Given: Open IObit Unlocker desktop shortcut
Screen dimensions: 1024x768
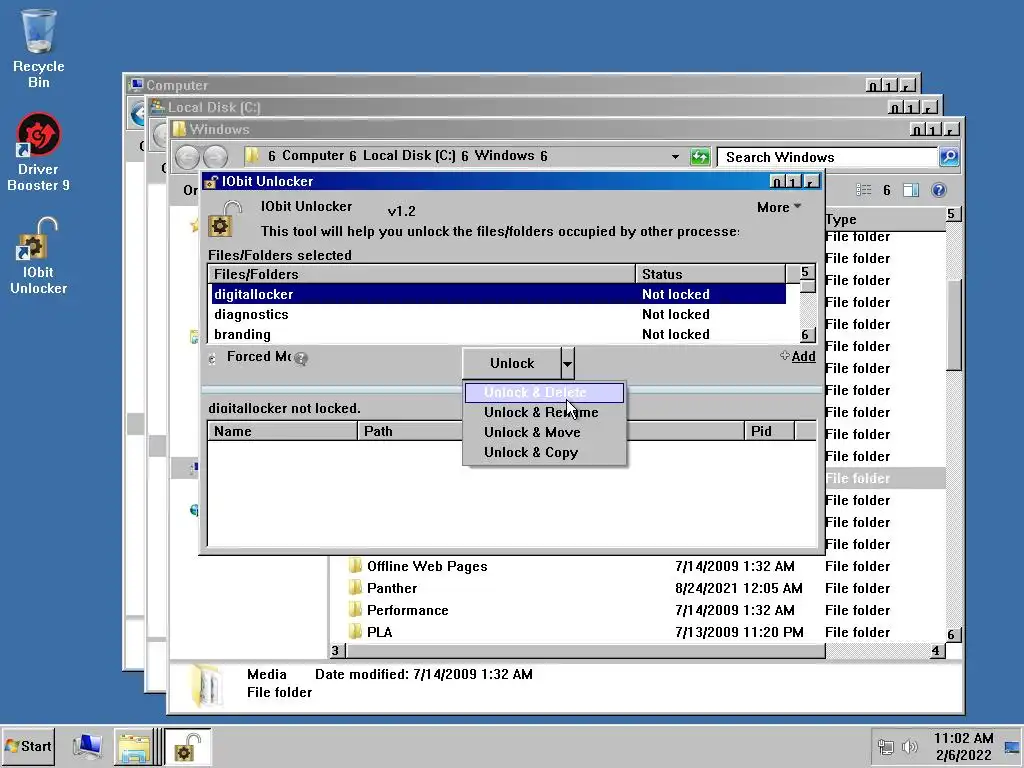Looking at the screenshot, I should tap(39, 256).
